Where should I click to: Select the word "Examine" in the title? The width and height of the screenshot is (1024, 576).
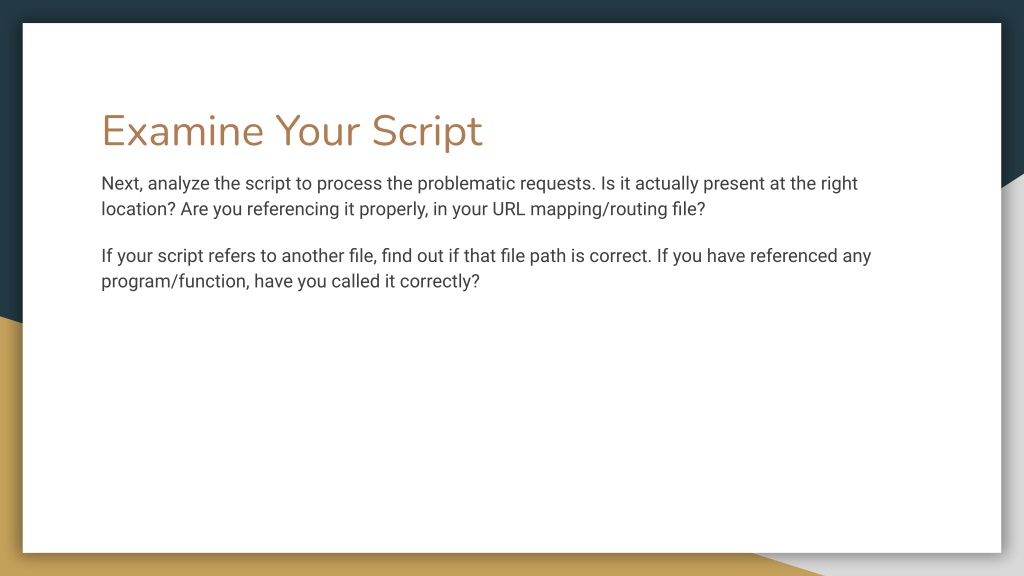click(x=183, y=131)
